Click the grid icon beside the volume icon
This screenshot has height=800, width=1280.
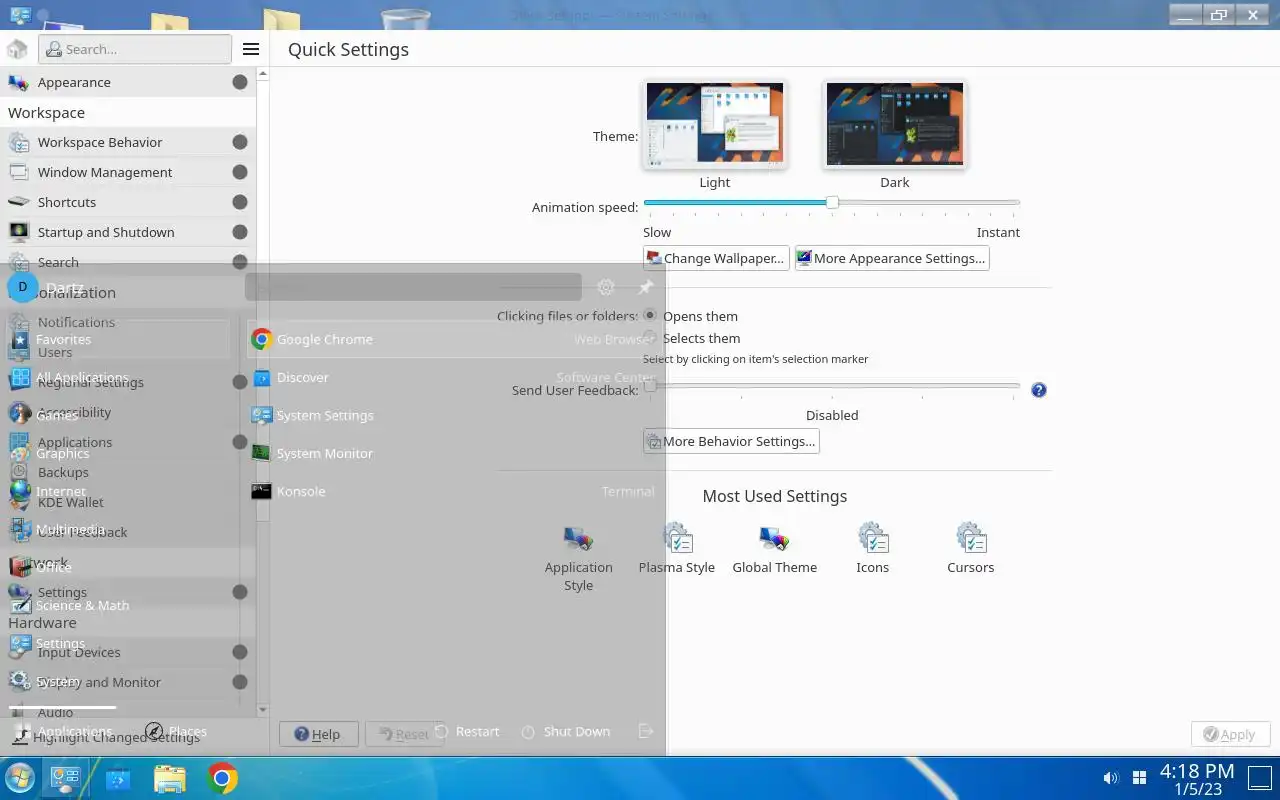tap(1139, 778)
